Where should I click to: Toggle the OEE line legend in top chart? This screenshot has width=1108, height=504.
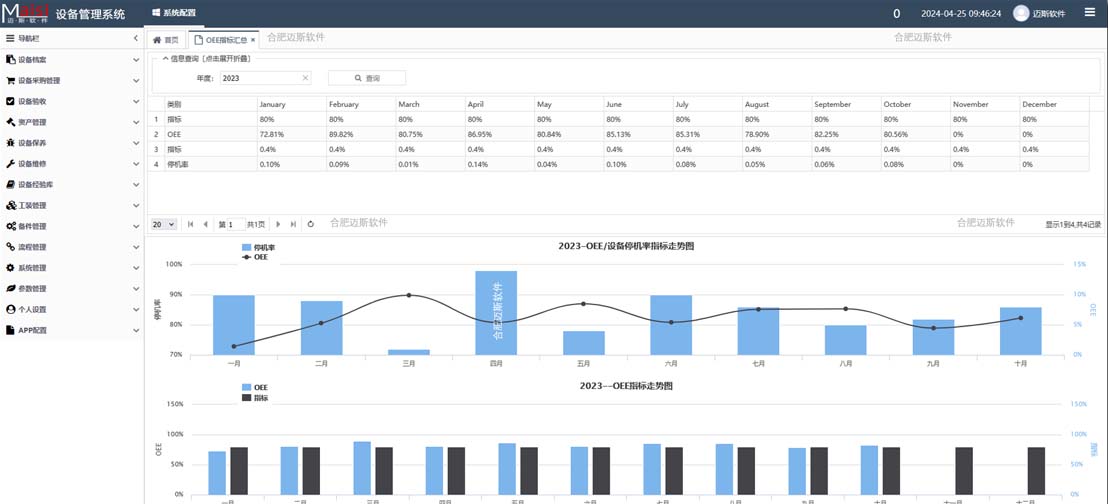pyautogui.click(x=255, y=257)
